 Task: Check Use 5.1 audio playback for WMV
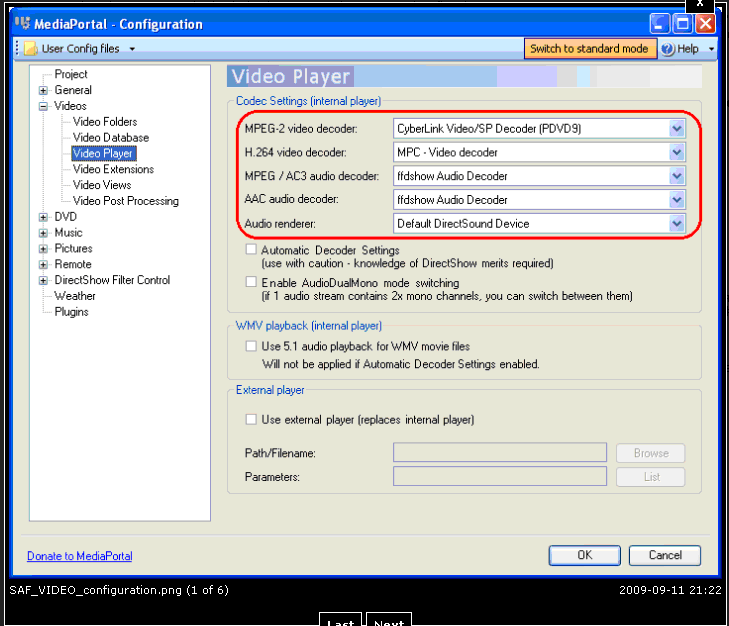coord(251,346)
